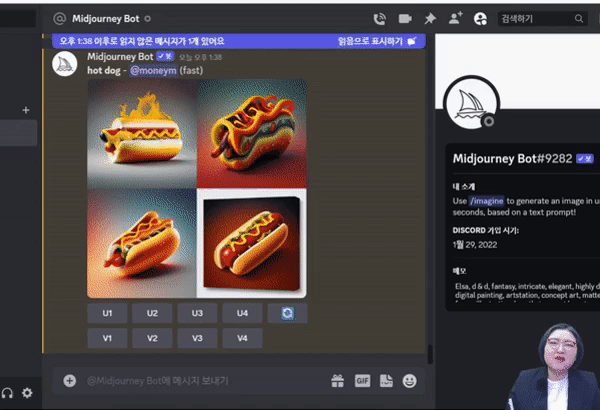Open the gift Nitro icon
This screenshot has width=600, height=410.
[337, 380]
